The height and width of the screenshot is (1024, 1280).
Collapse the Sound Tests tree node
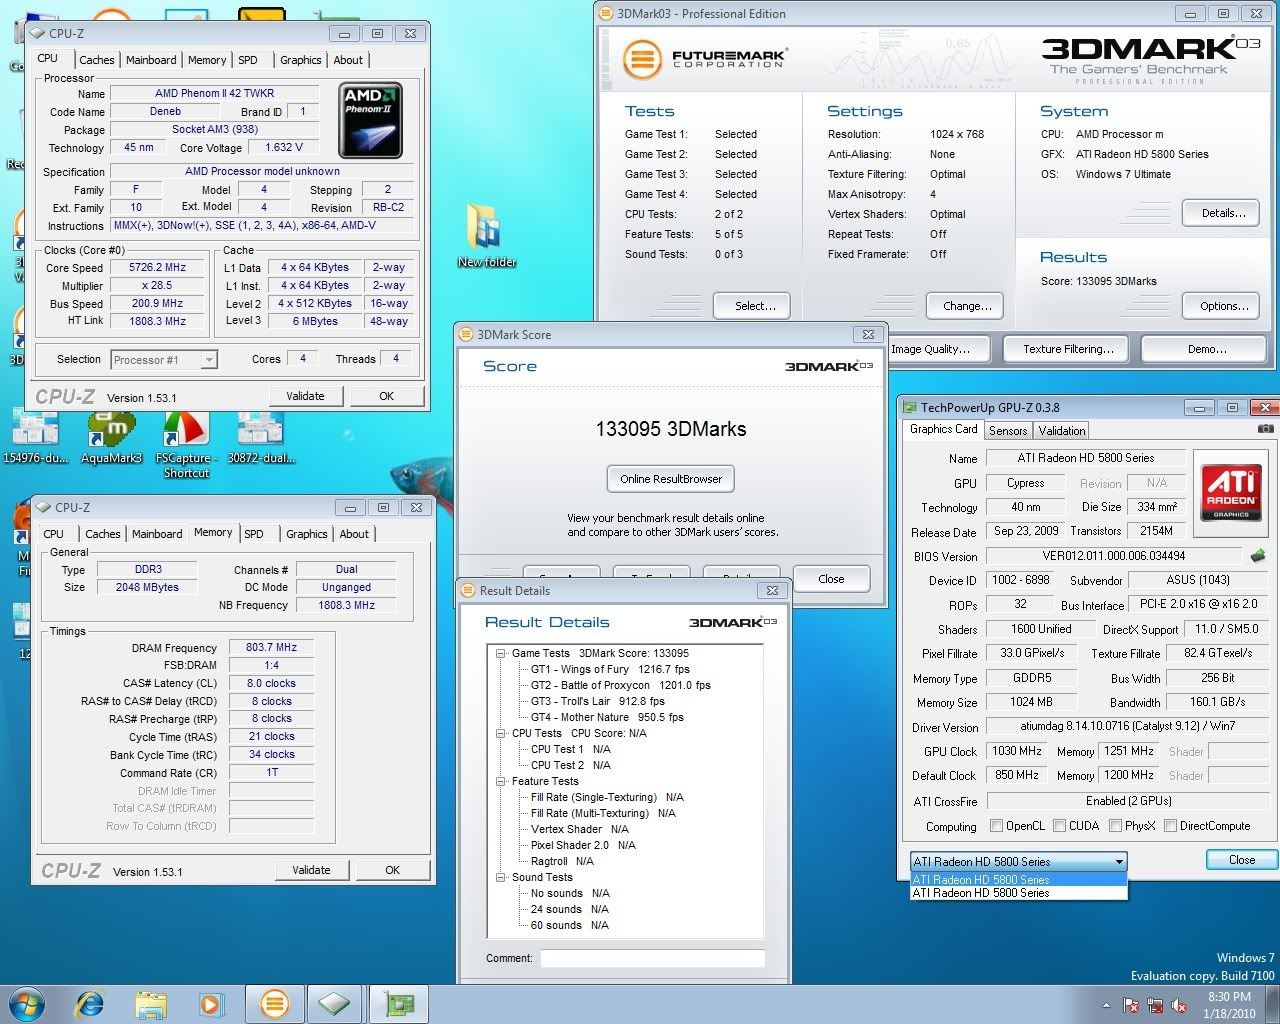click(x=501, y=877)
